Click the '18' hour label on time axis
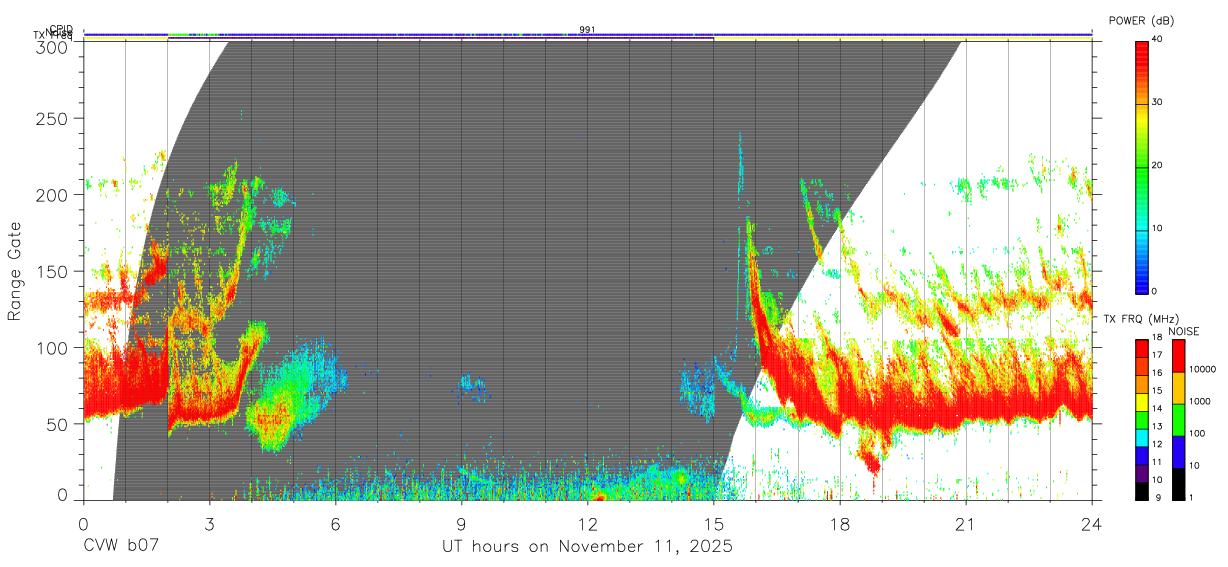This screenshot has height=567, width=1228. tap(840, 523)
